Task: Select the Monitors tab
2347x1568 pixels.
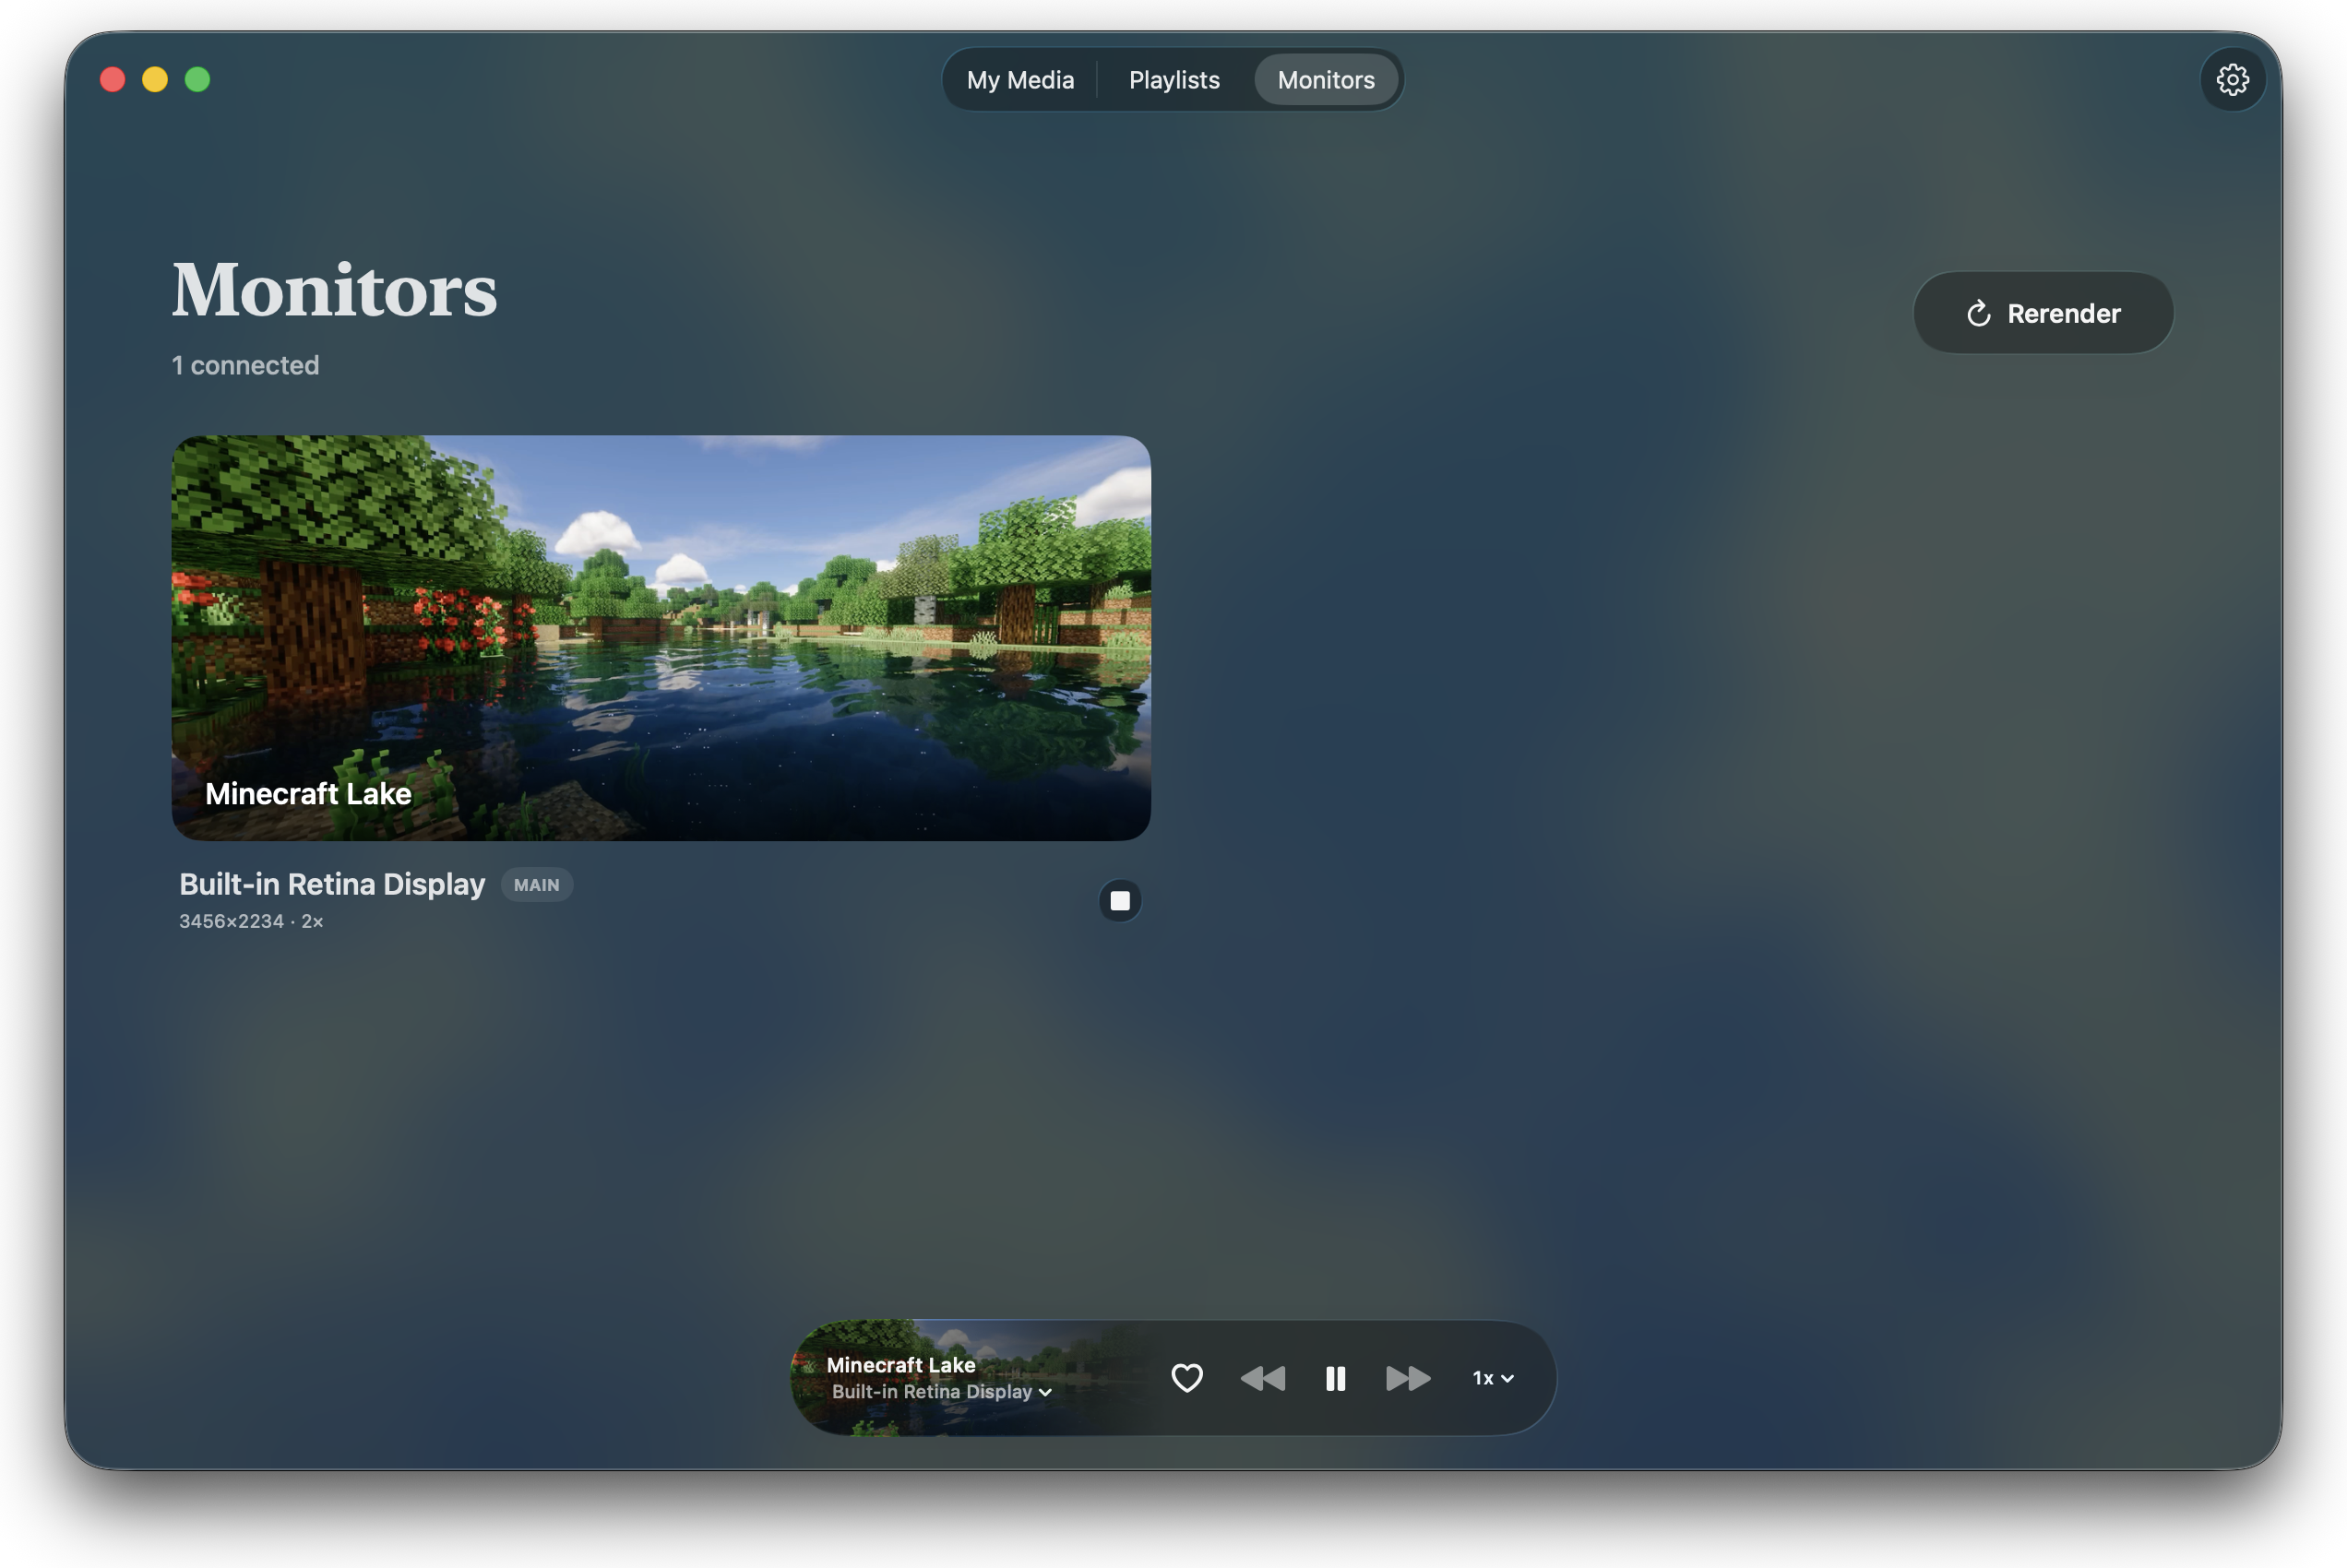Action: pos(1325,80)
